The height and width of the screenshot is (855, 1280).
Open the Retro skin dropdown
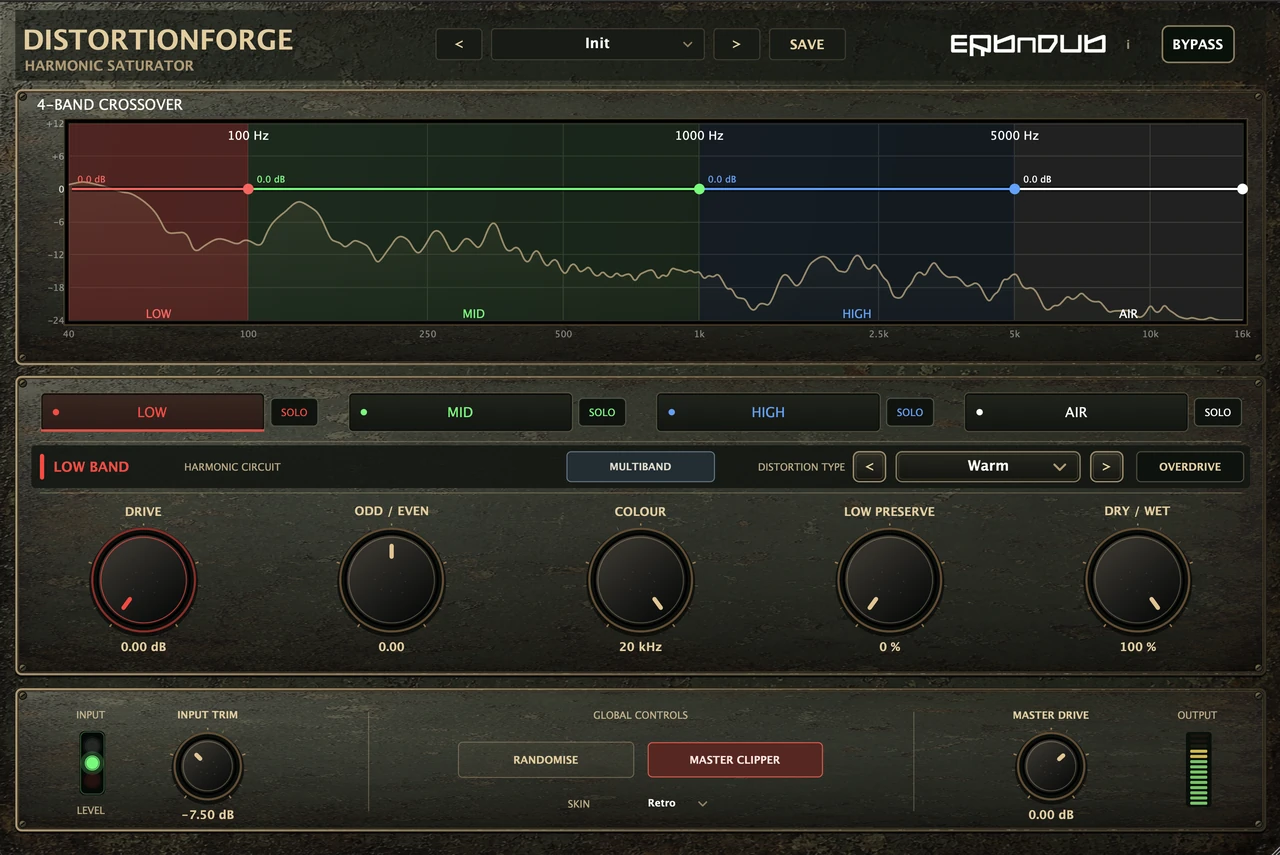(x=677, y=803)
